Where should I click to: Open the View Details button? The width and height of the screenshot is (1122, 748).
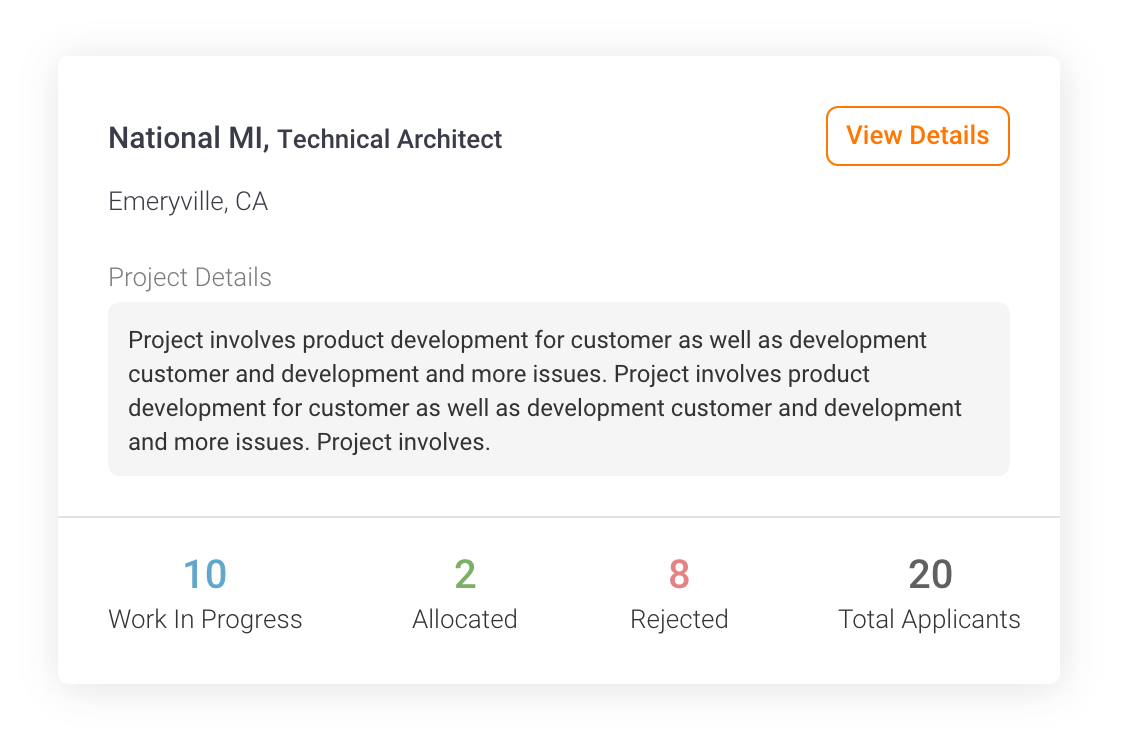917,136
